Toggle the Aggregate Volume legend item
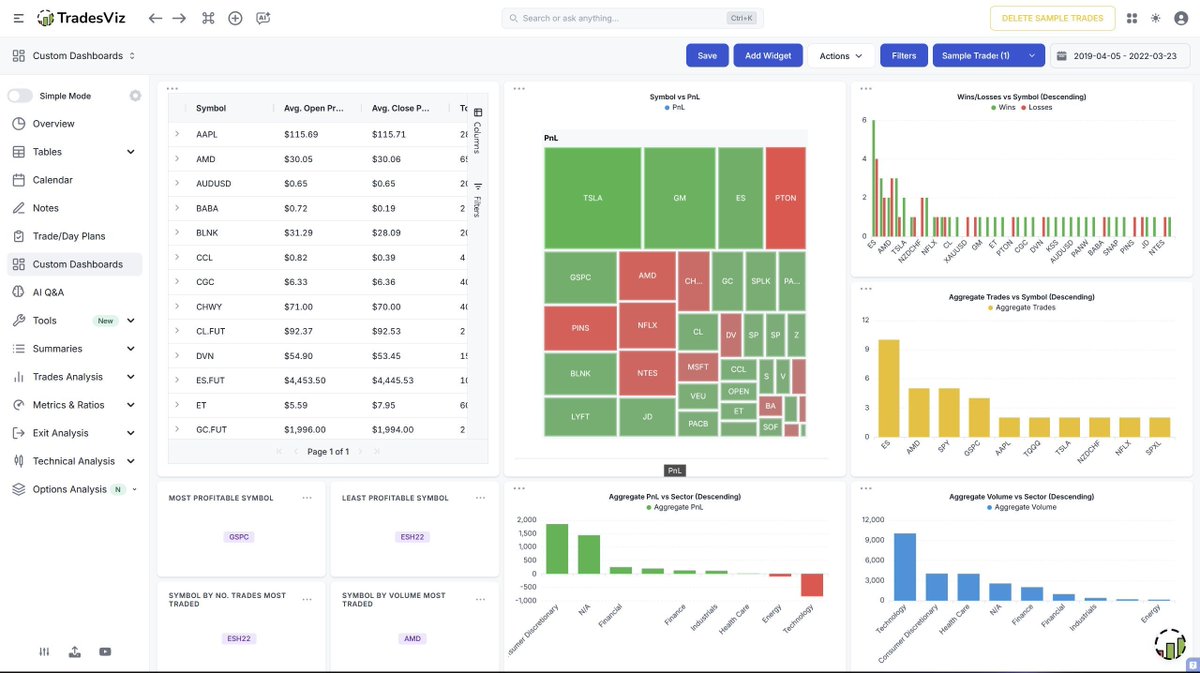This screenshot has height=673, width=1200. coord(1021,507)
